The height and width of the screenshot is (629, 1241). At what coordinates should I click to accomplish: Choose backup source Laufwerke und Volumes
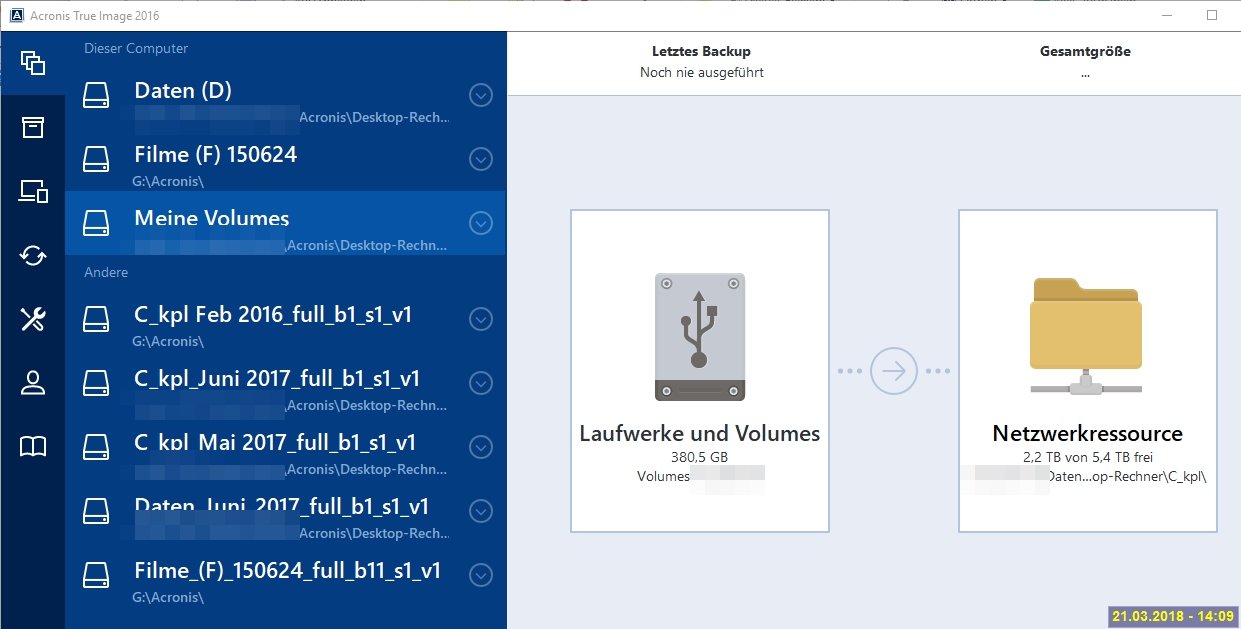(700, 371)
